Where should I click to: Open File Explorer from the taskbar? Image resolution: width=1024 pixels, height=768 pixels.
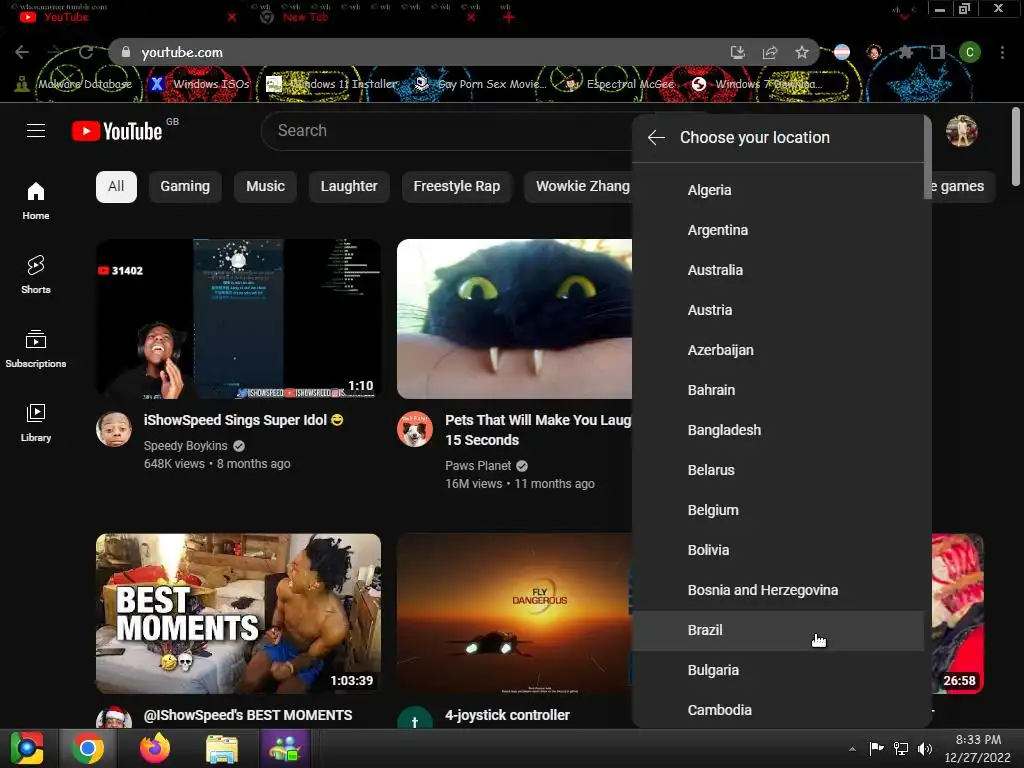click(x=221, y=748)
